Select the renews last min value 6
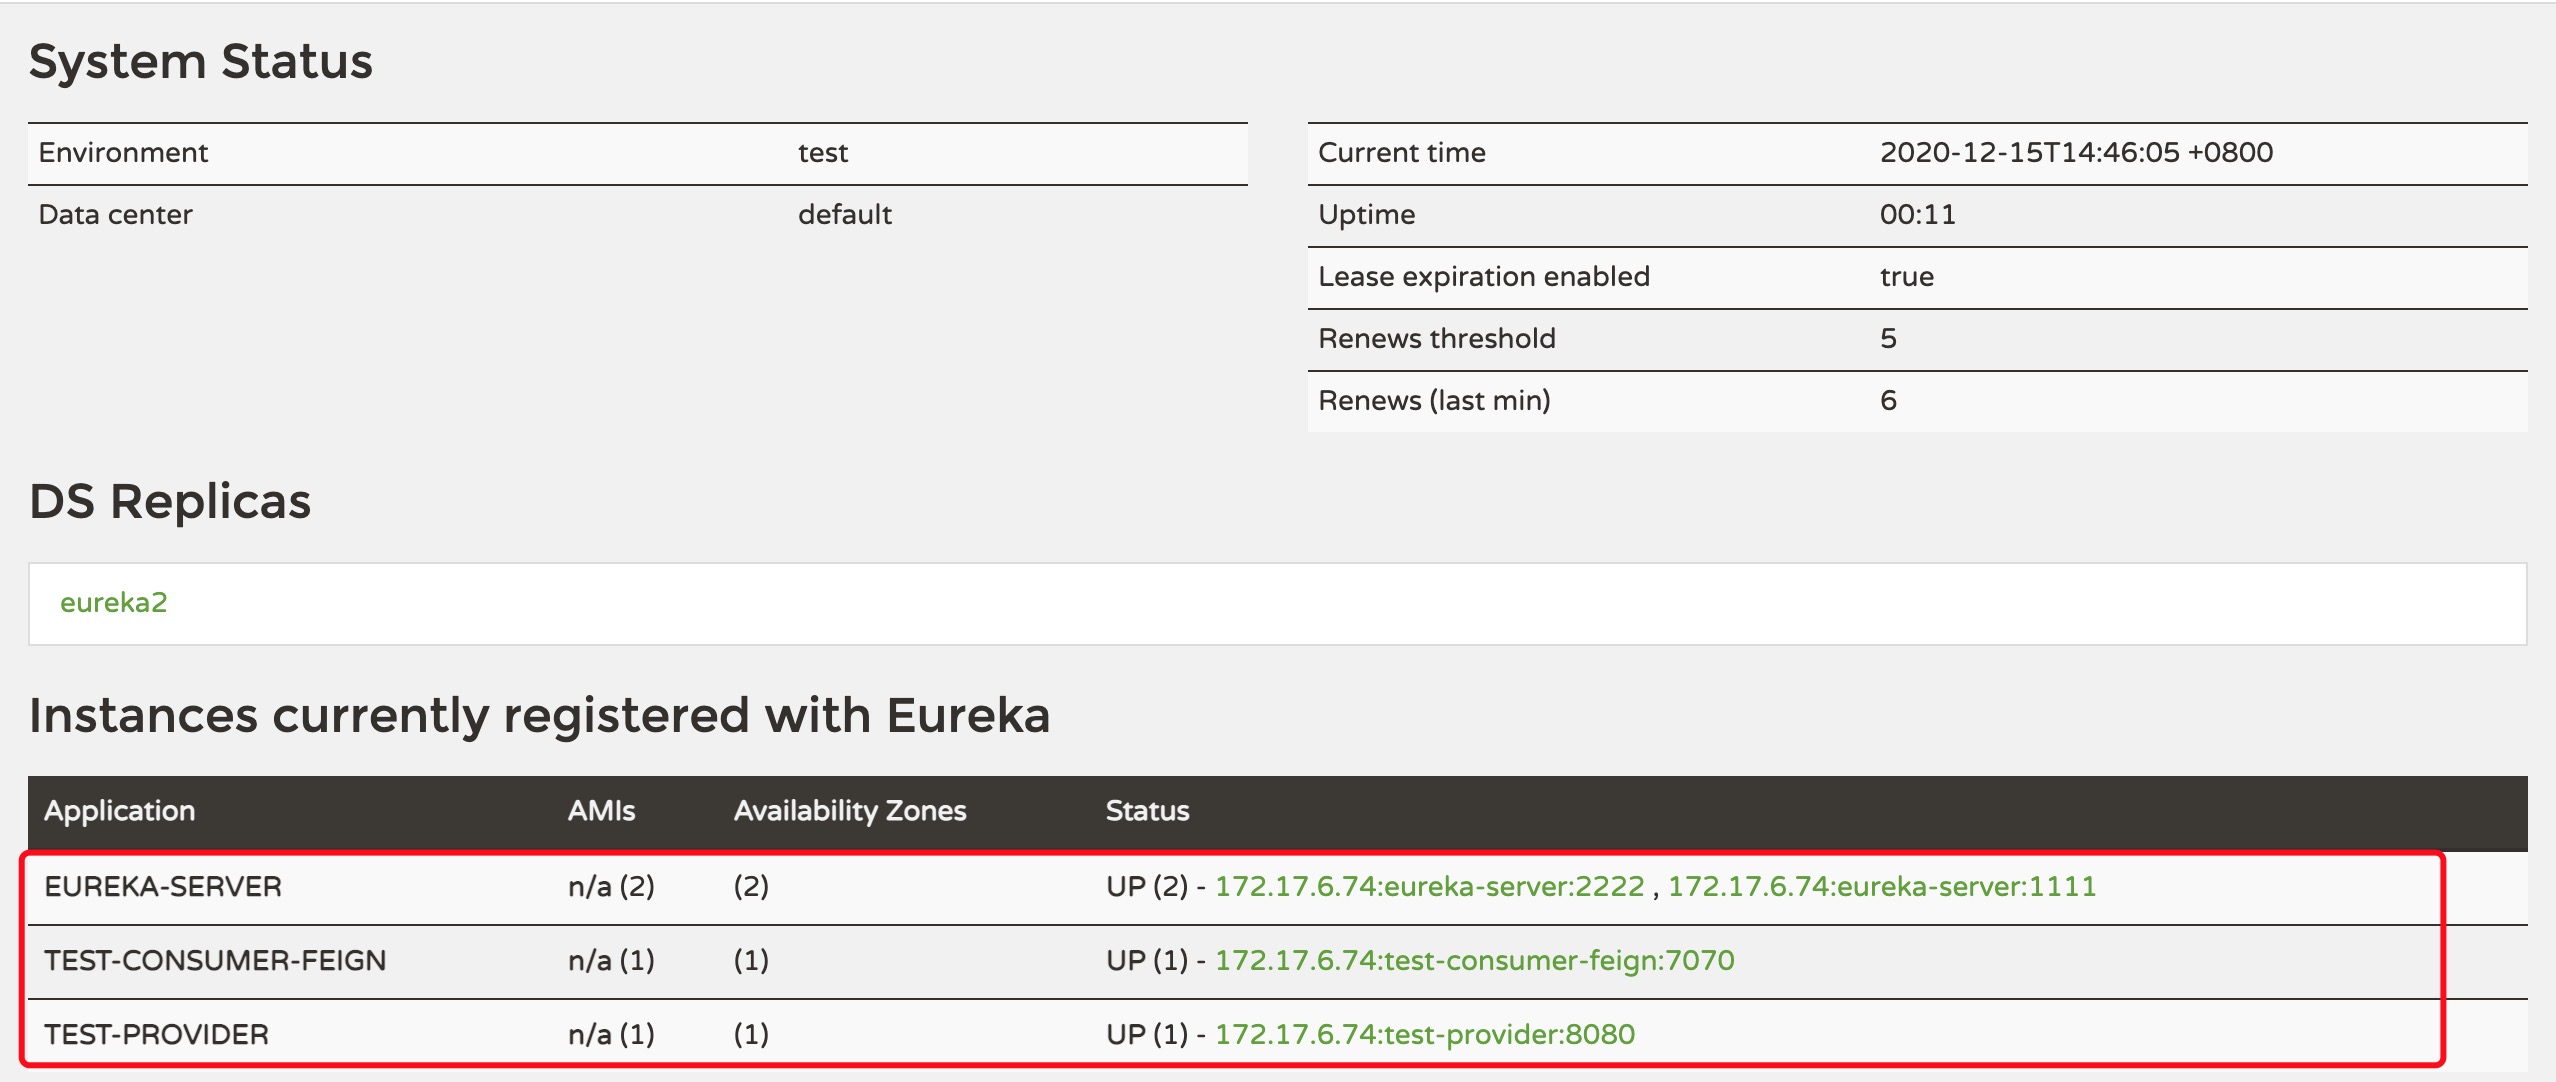 [1888, 400]
